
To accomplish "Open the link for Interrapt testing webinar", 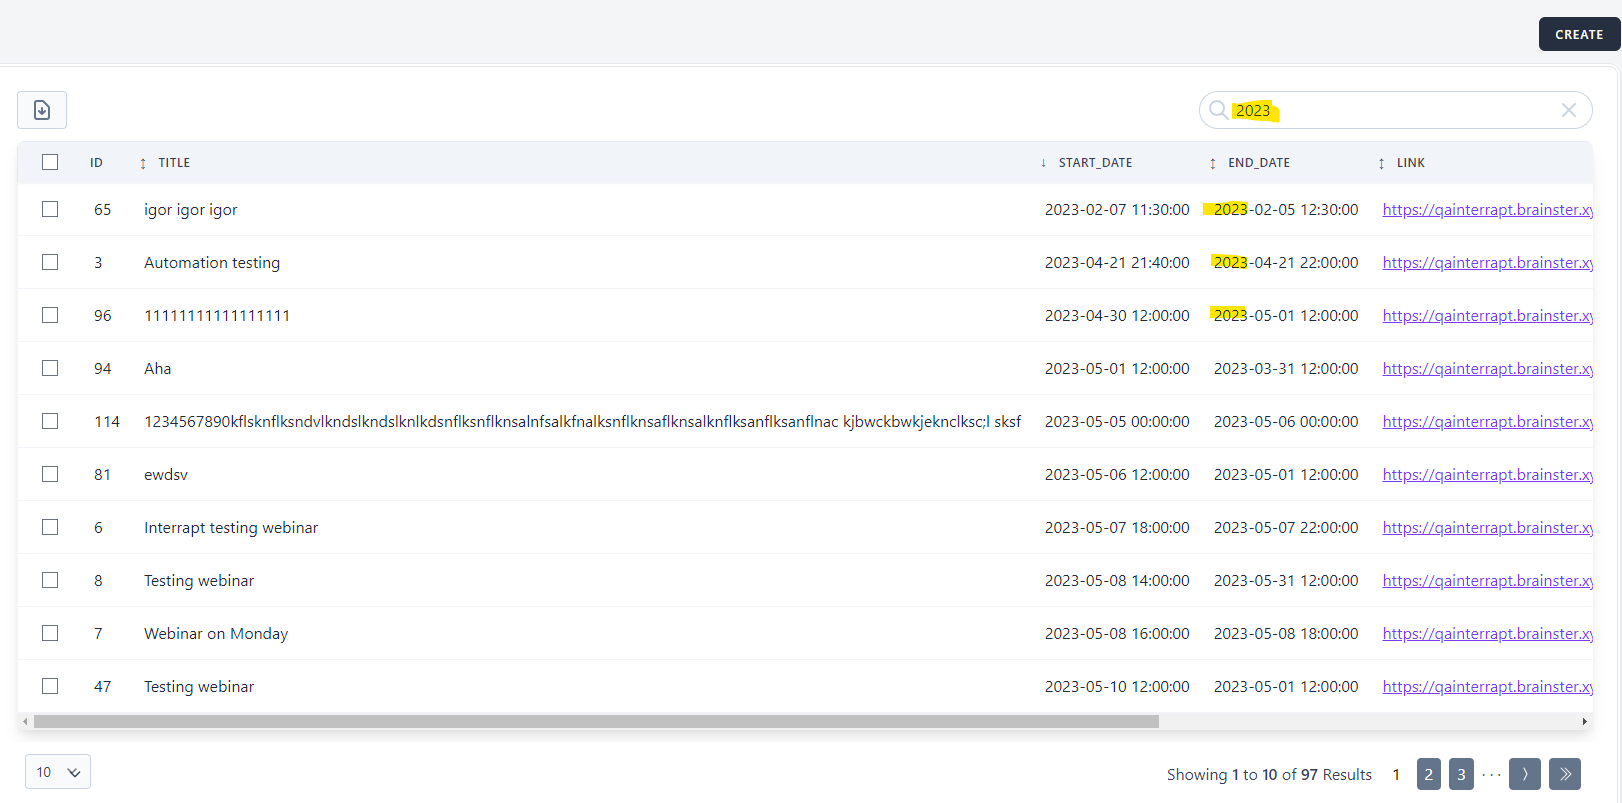I will tap(1487, 527).
